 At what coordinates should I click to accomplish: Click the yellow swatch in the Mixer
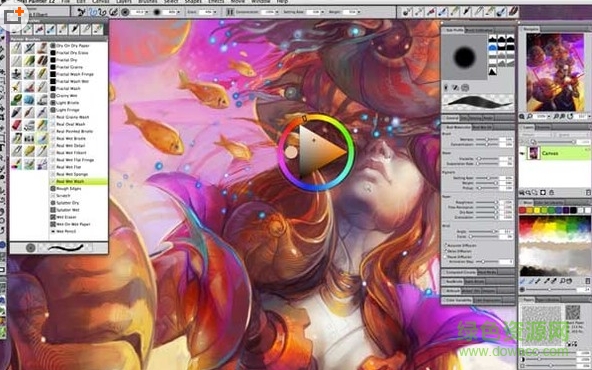tap(536, 210)
